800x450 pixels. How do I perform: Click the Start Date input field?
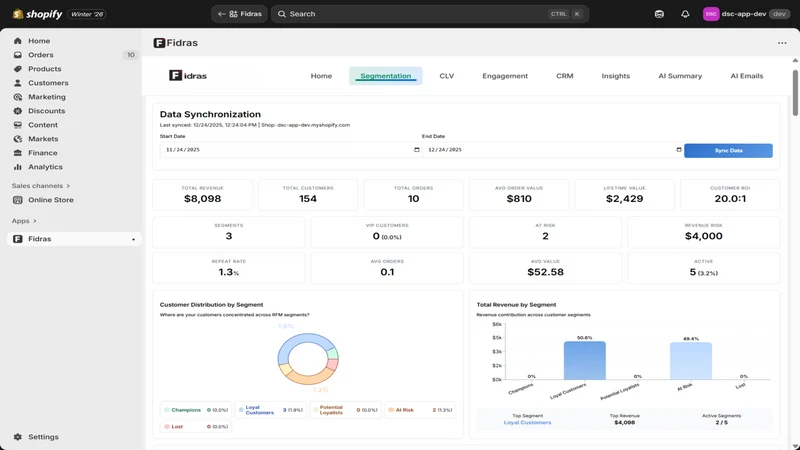click(x=291, y=149)
